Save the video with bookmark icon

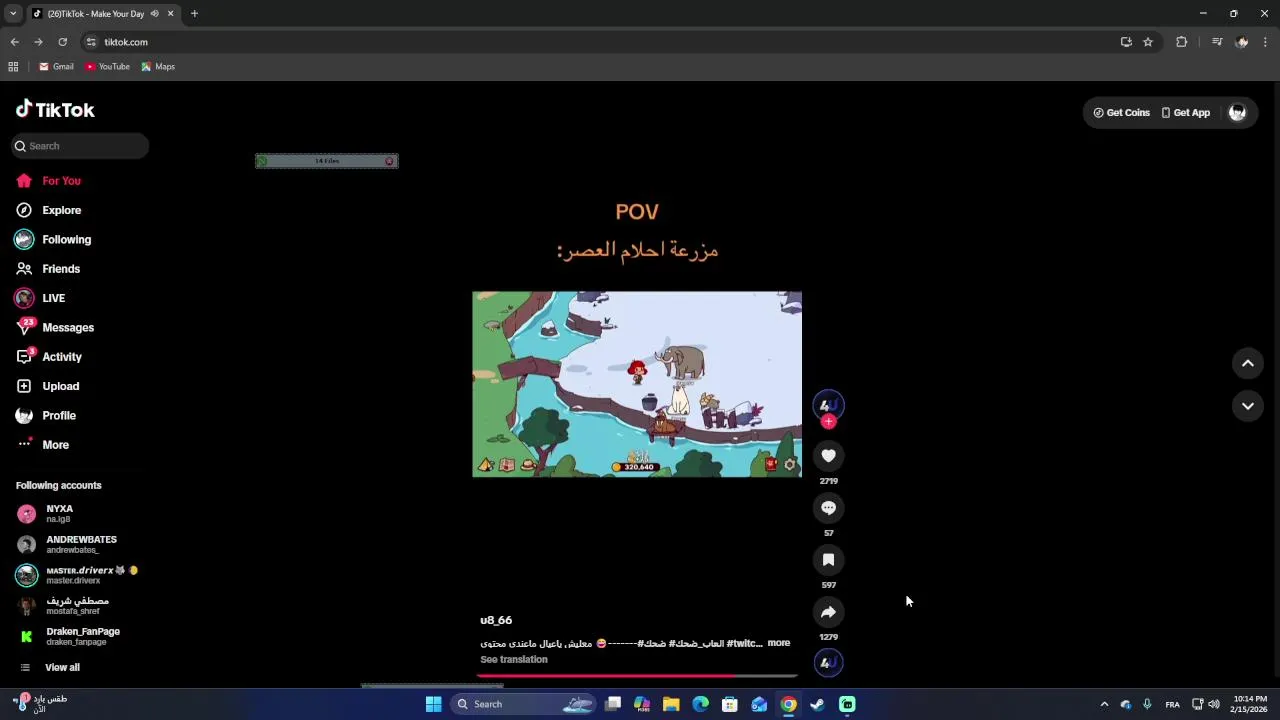(x=828, y=560)
